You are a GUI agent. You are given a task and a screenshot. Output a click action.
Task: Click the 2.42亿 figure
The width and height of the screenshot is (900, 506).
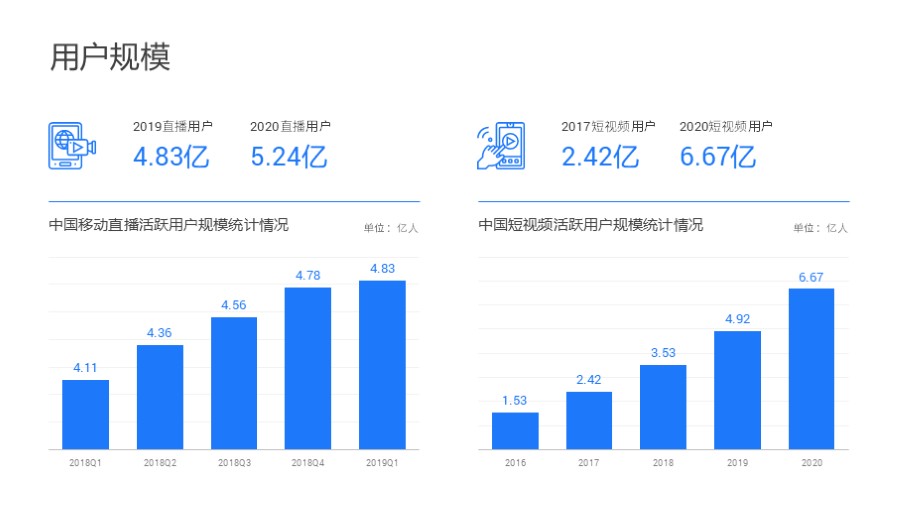tap(600, 157)
